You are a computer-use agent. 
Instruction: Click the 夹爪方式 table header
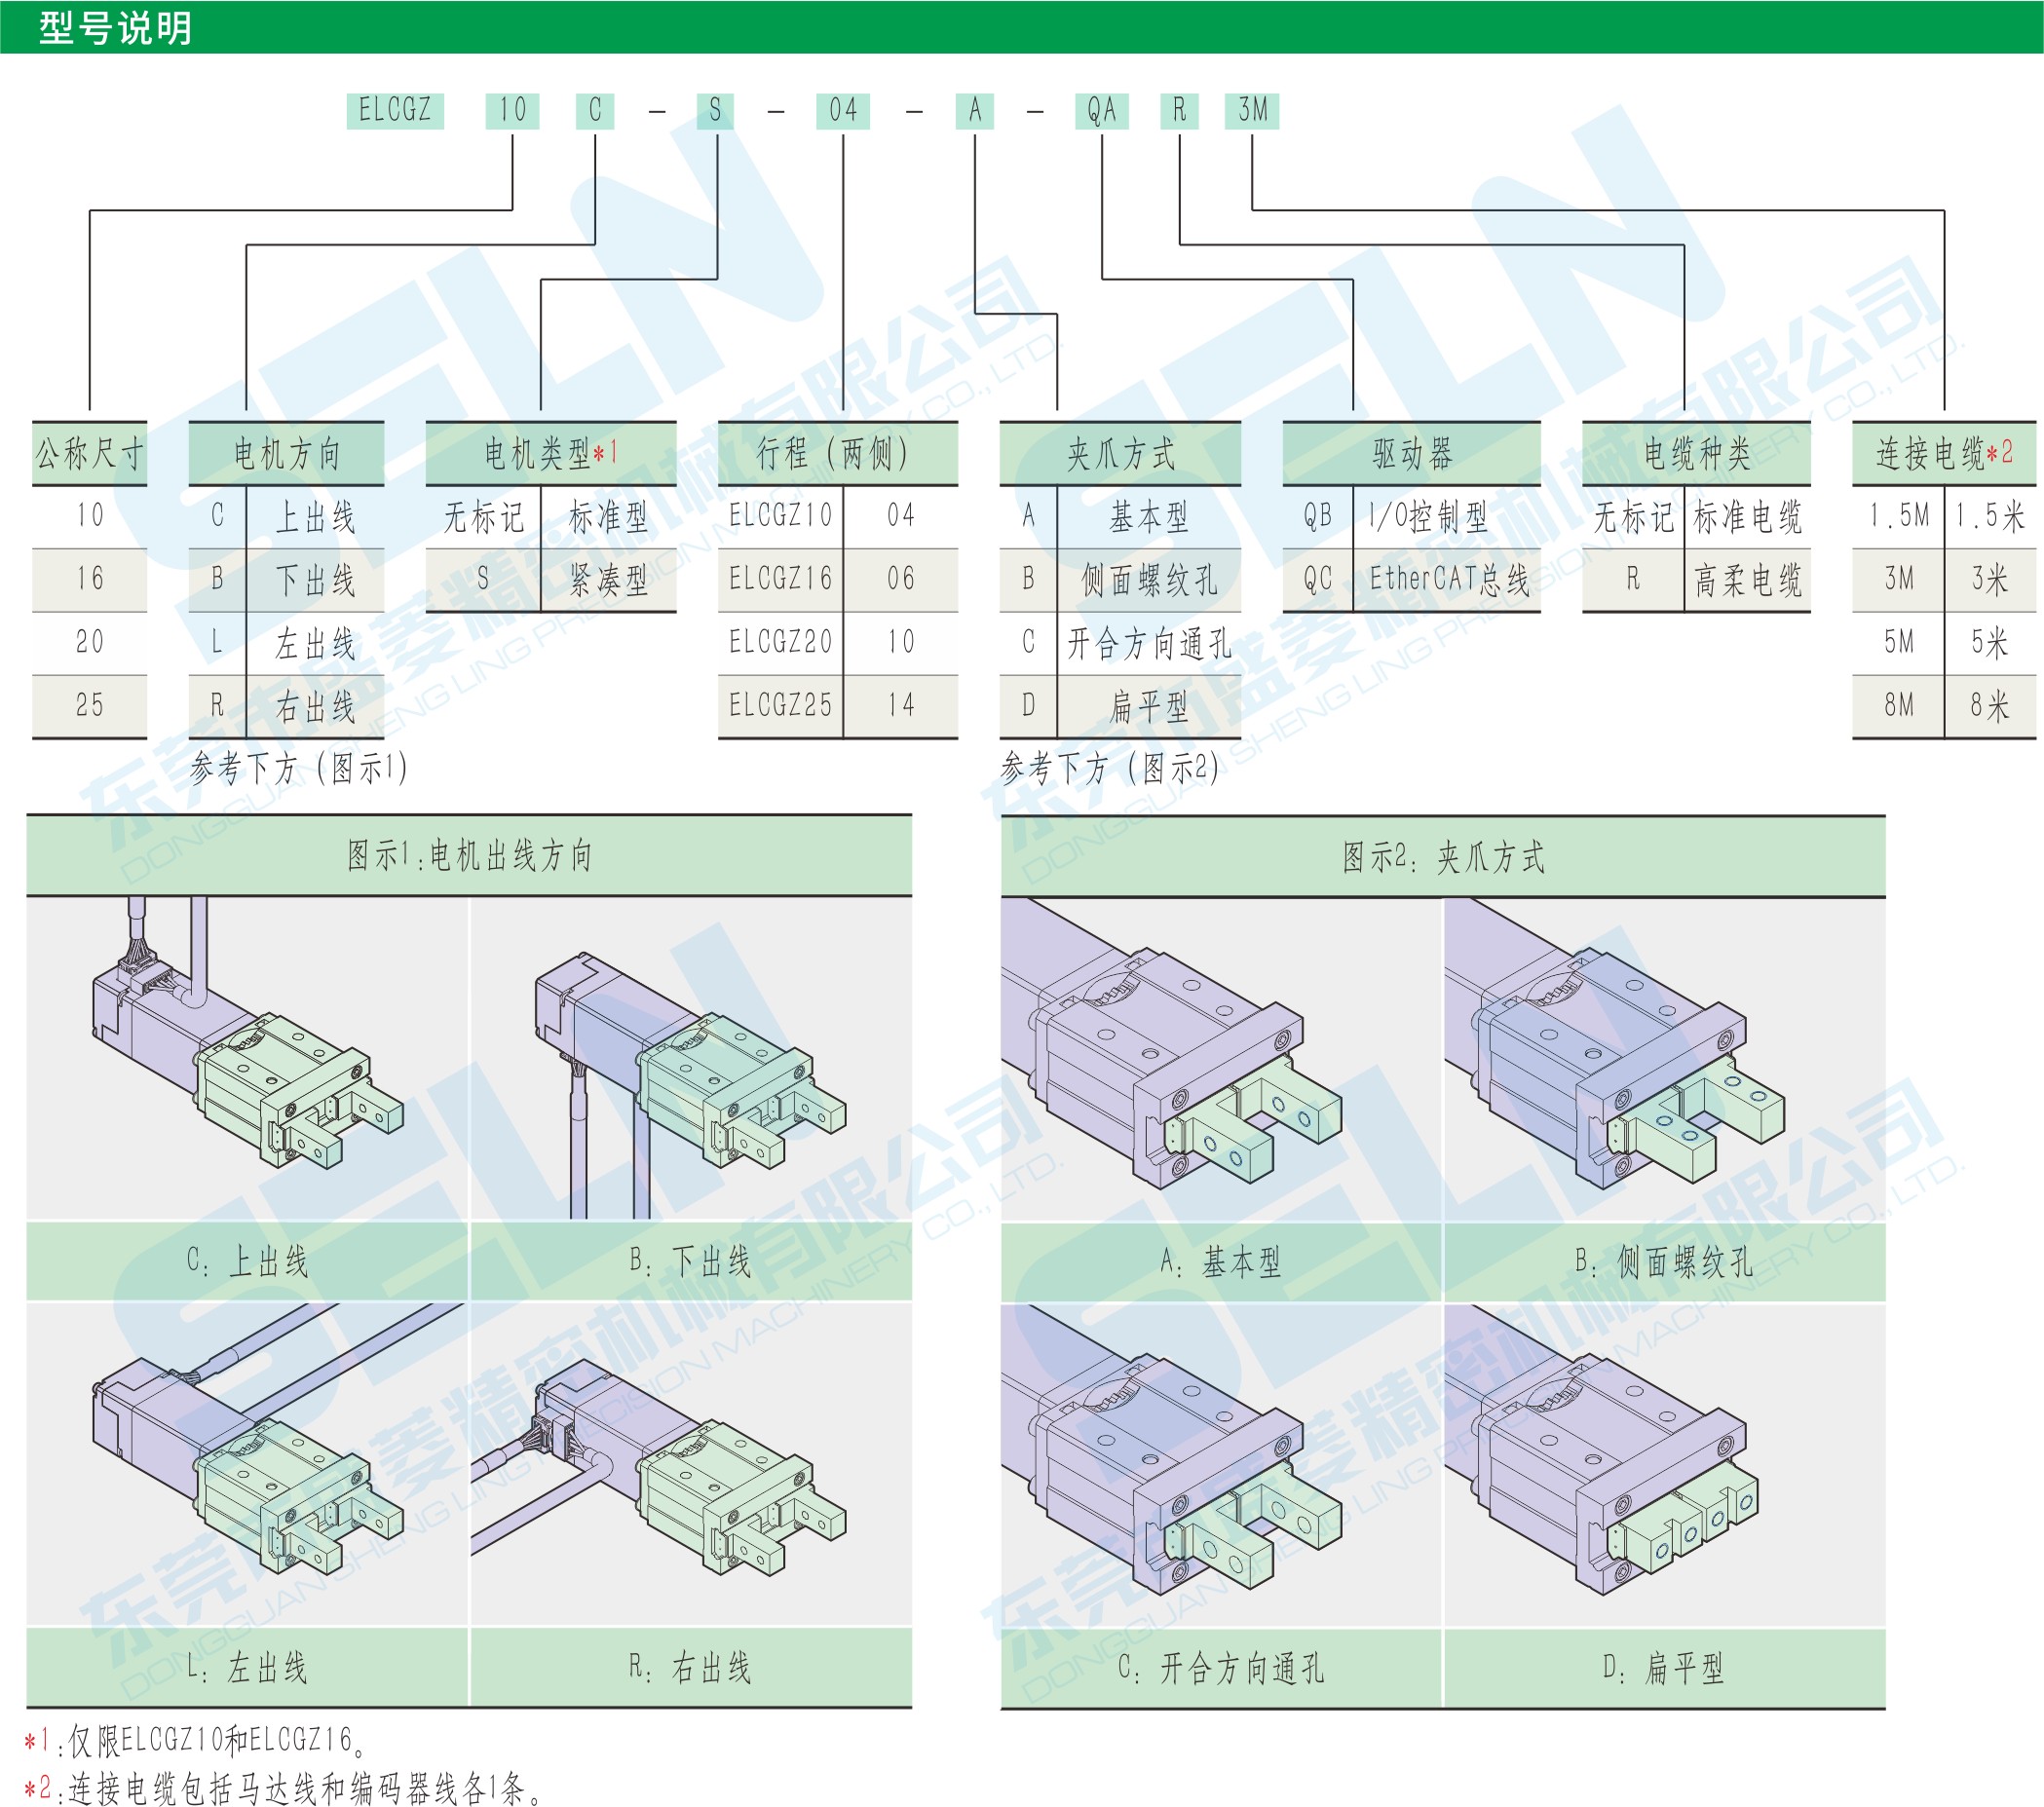coord(1120,454)
